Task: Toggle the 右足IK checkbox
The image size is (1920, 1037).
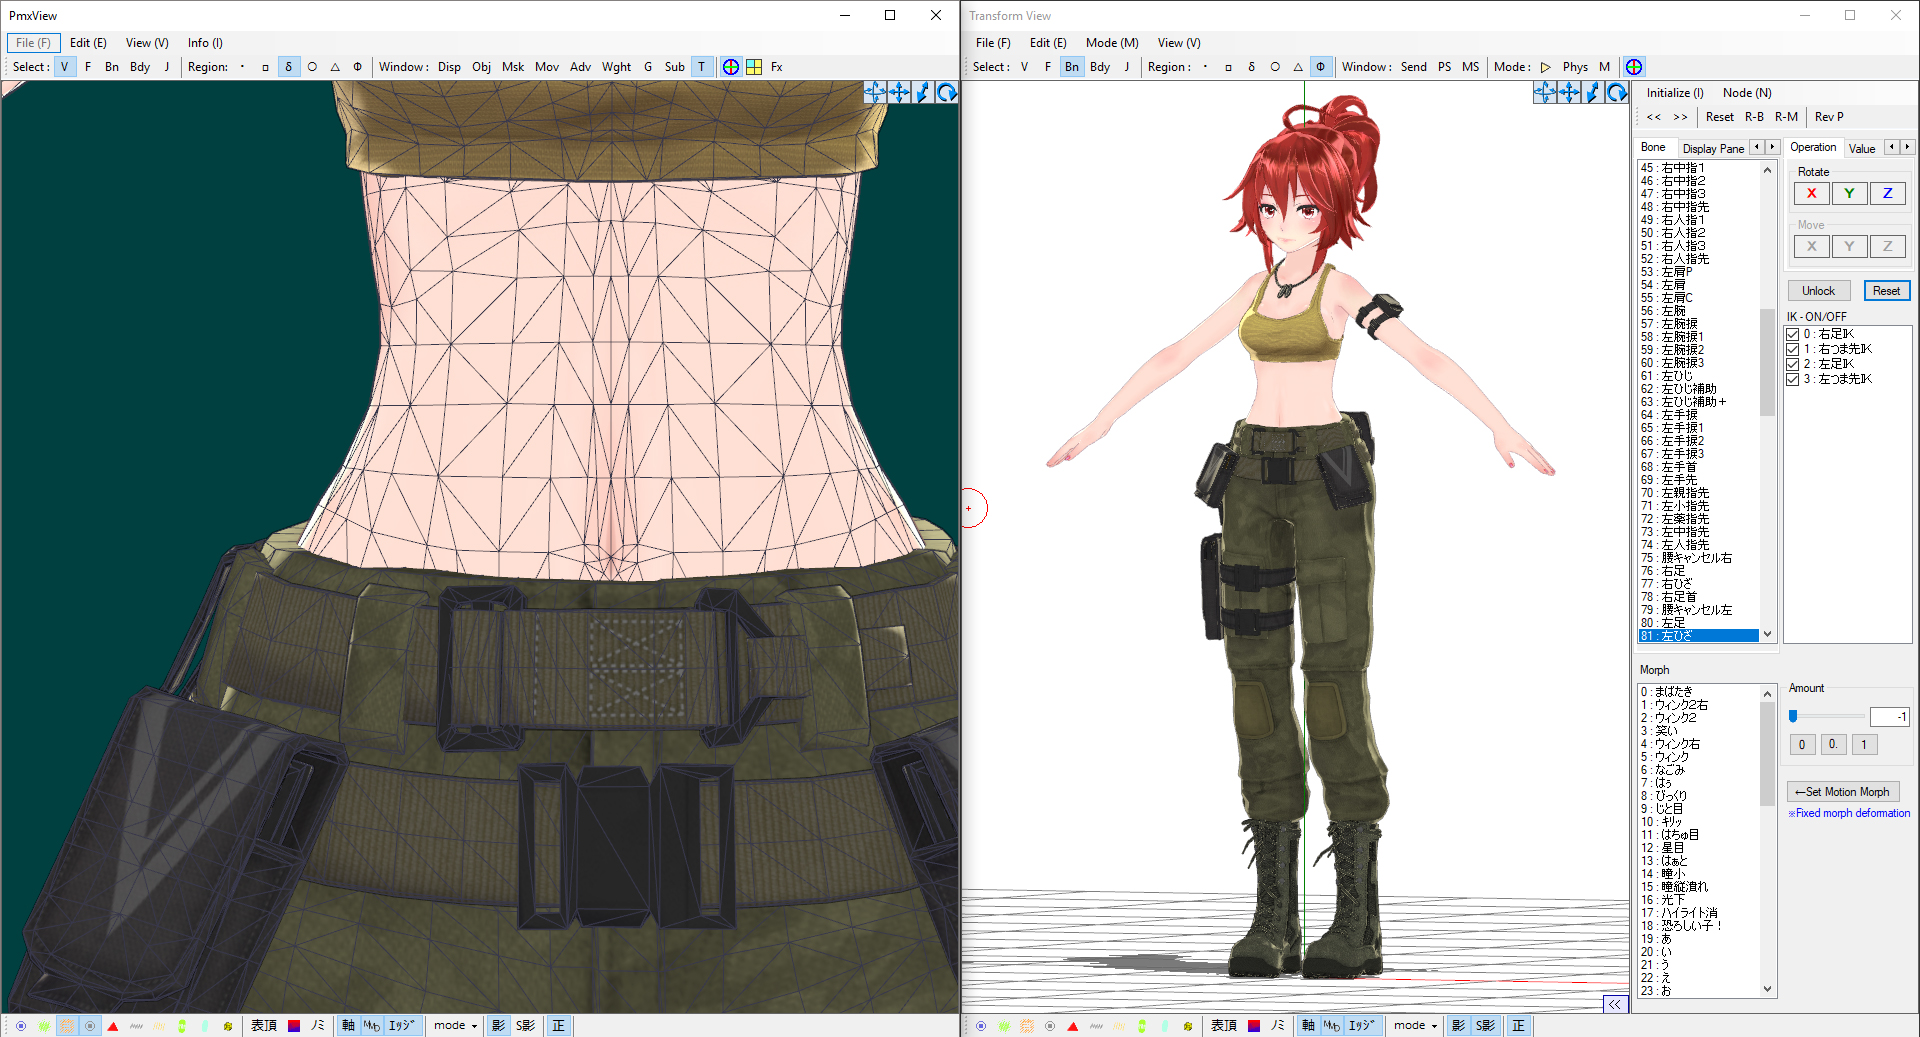Action: [1793, 334]
